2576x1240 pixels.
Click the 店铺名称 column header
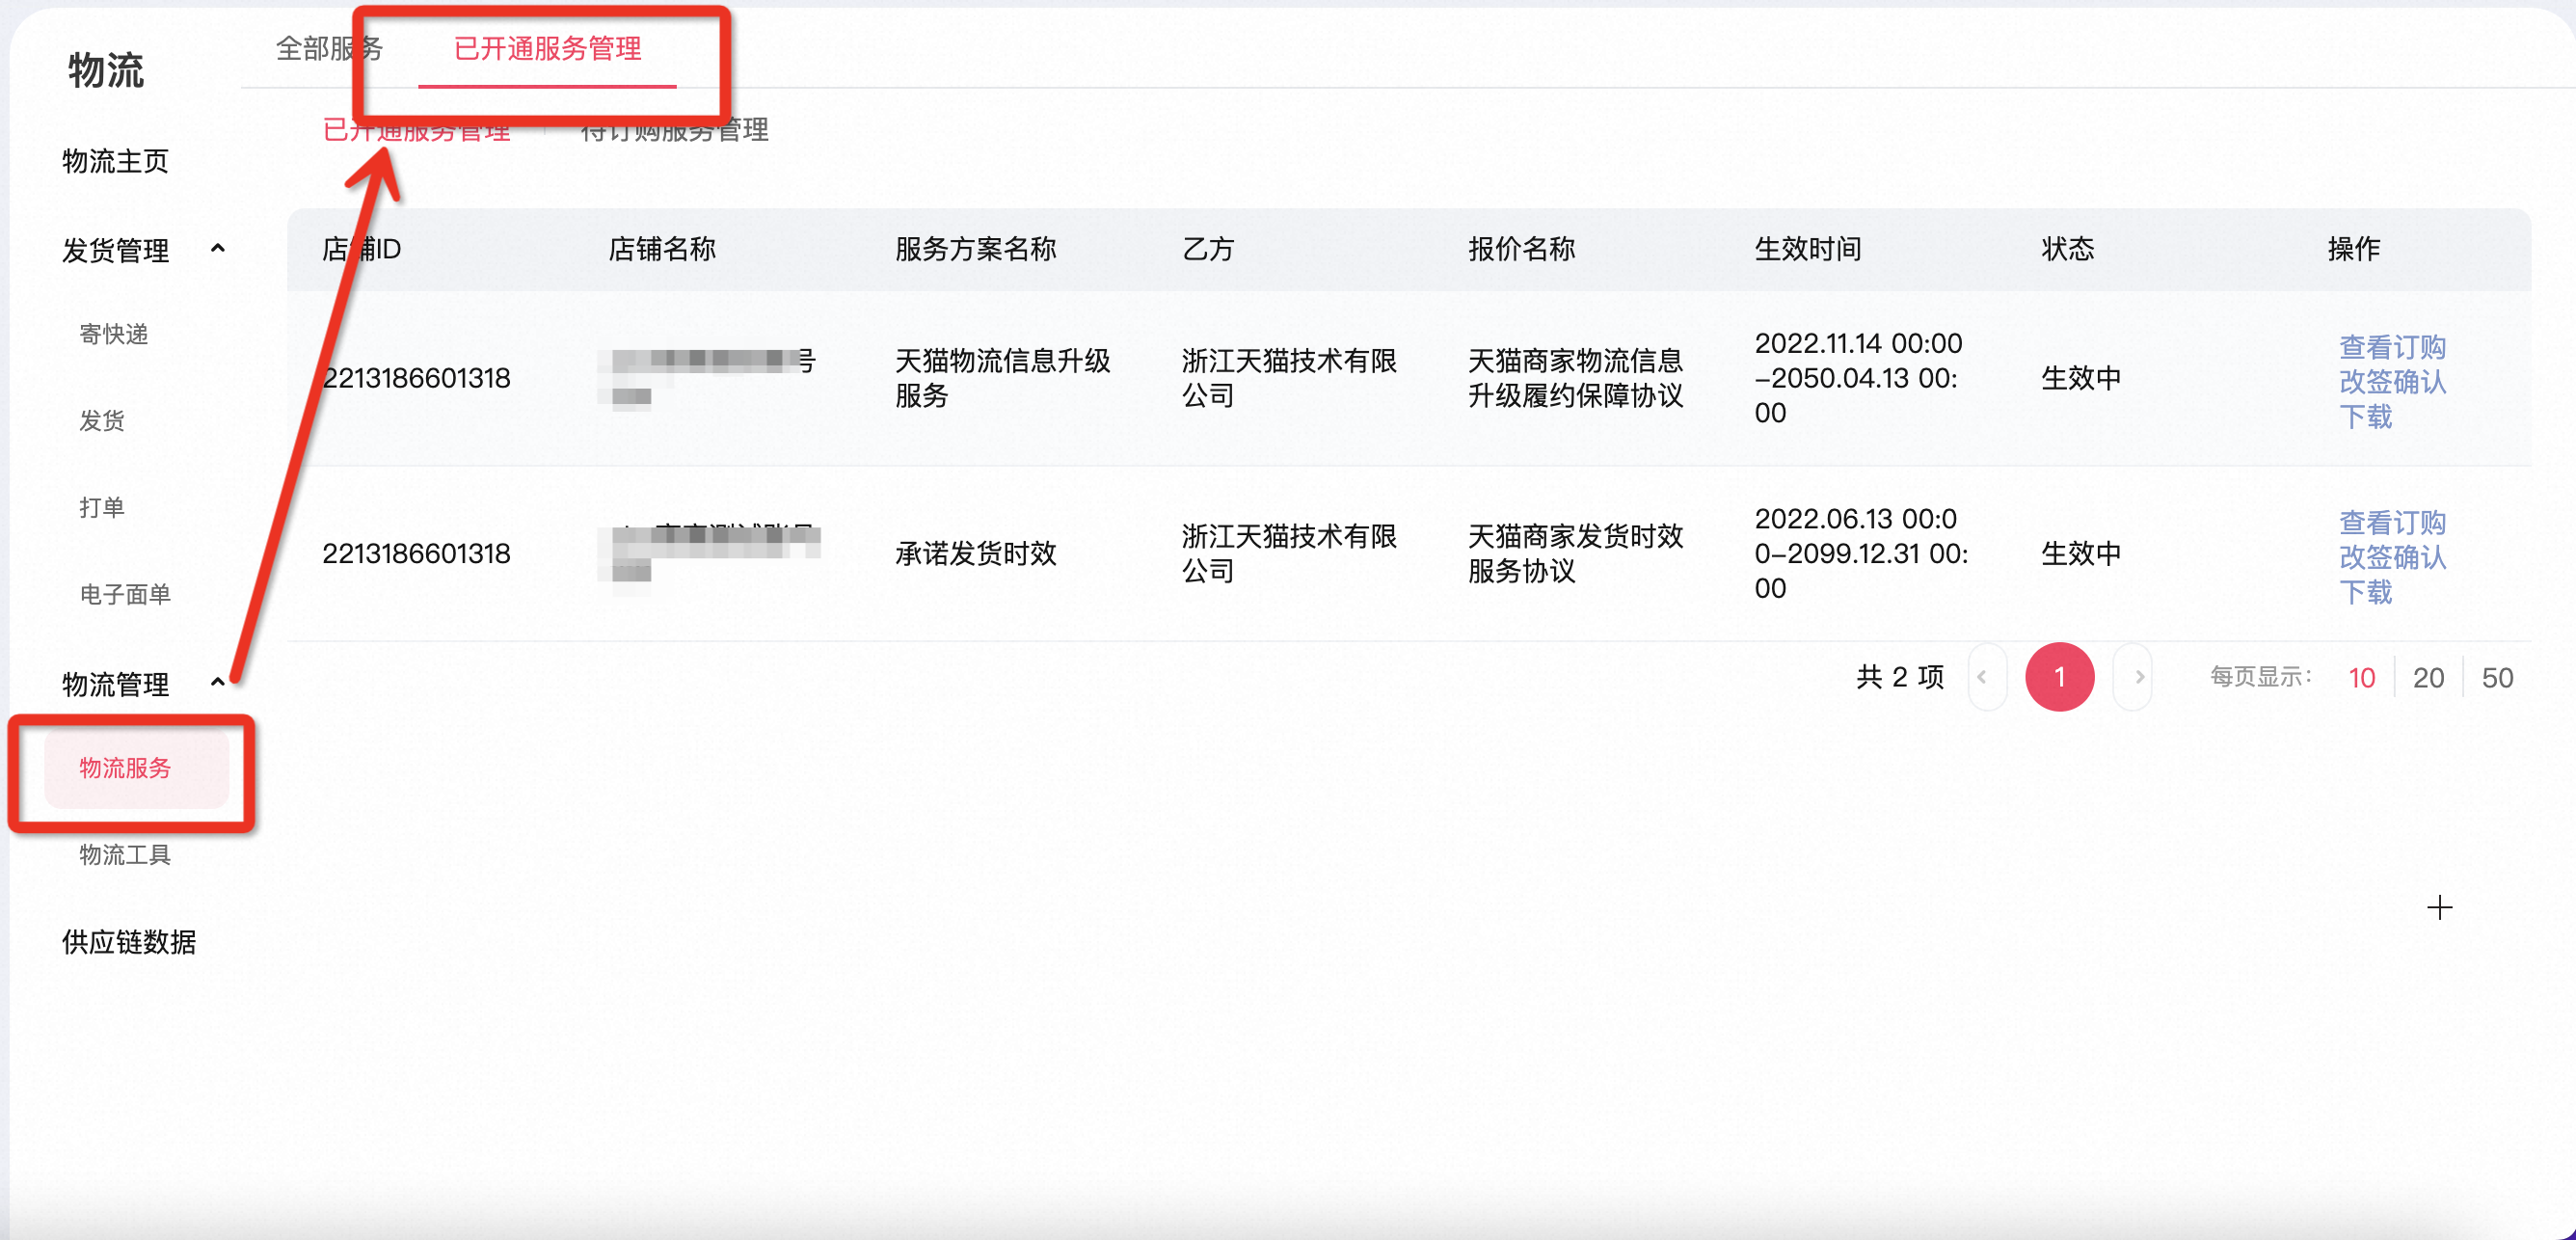662,248
